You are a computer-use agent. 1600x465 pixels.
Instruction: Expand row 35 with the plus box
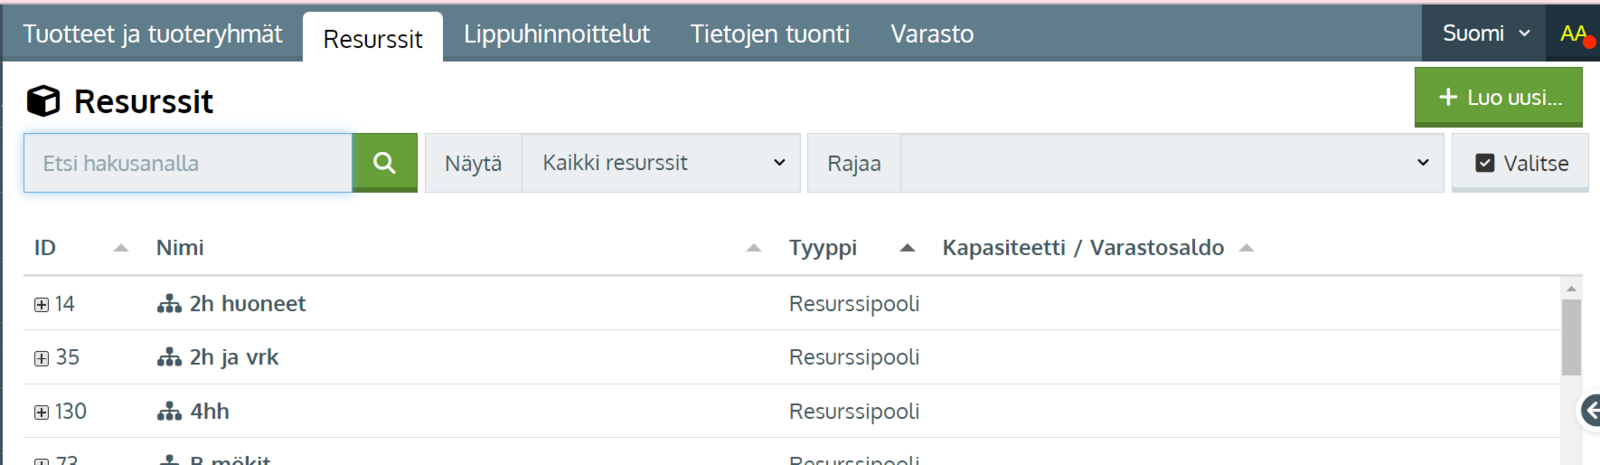click(x=42, y=358)
